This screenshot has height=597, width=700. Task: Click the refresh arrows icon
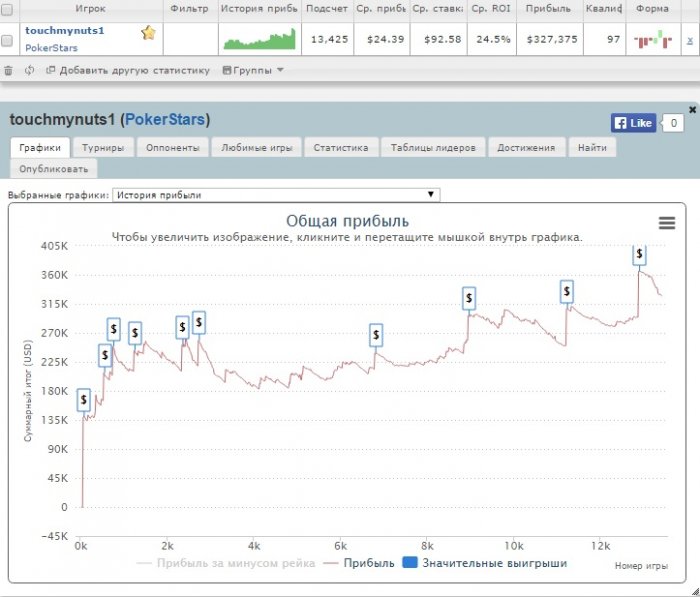[x=29, y=71]
